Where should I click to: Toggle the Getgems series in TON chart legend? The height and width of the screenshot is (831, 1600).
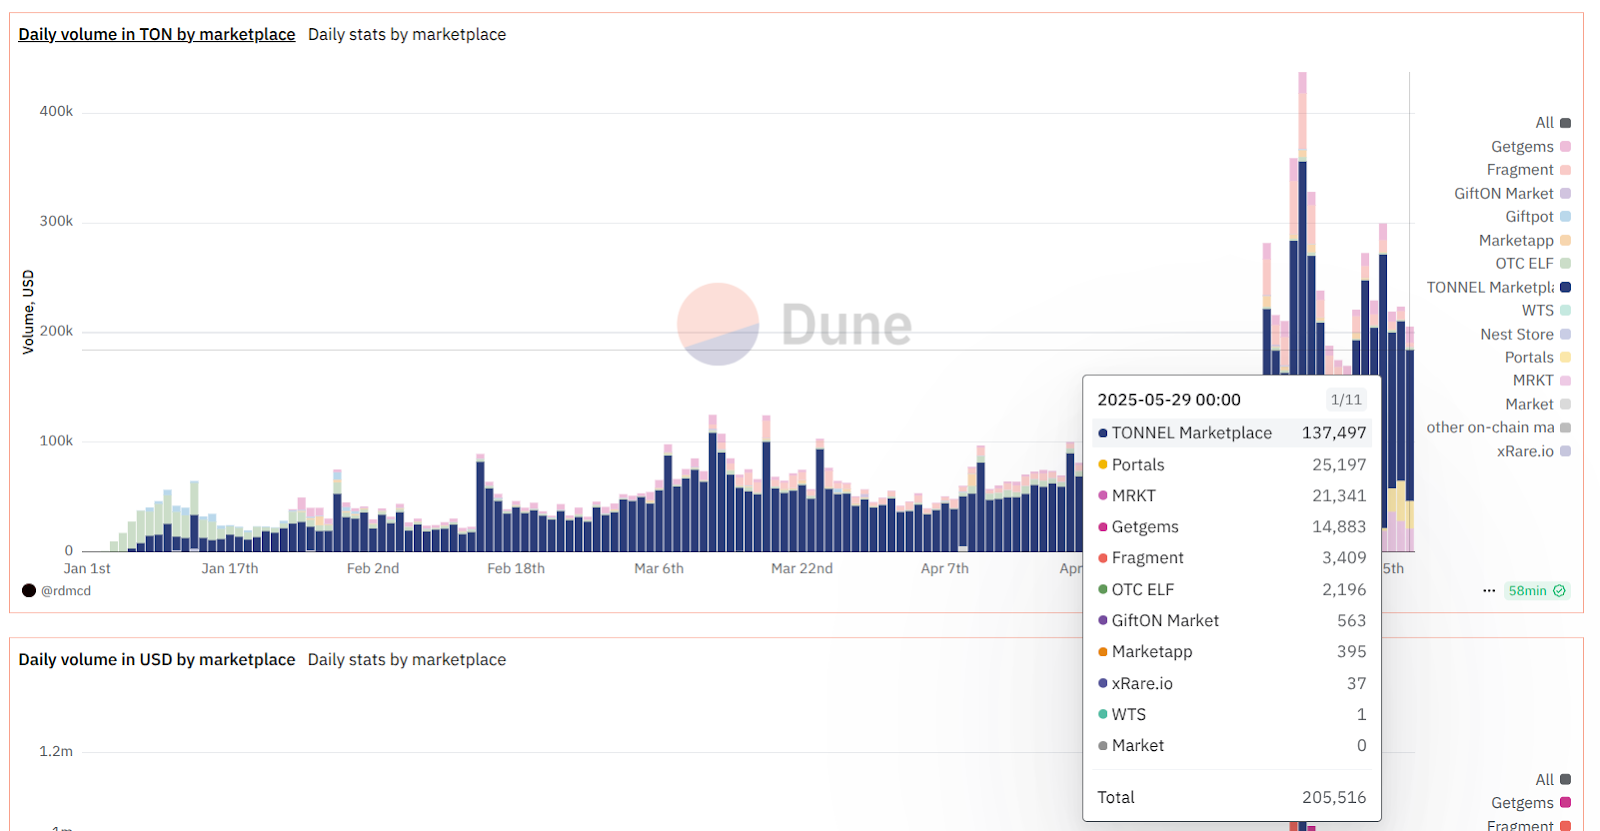[x=1522, y=147]
